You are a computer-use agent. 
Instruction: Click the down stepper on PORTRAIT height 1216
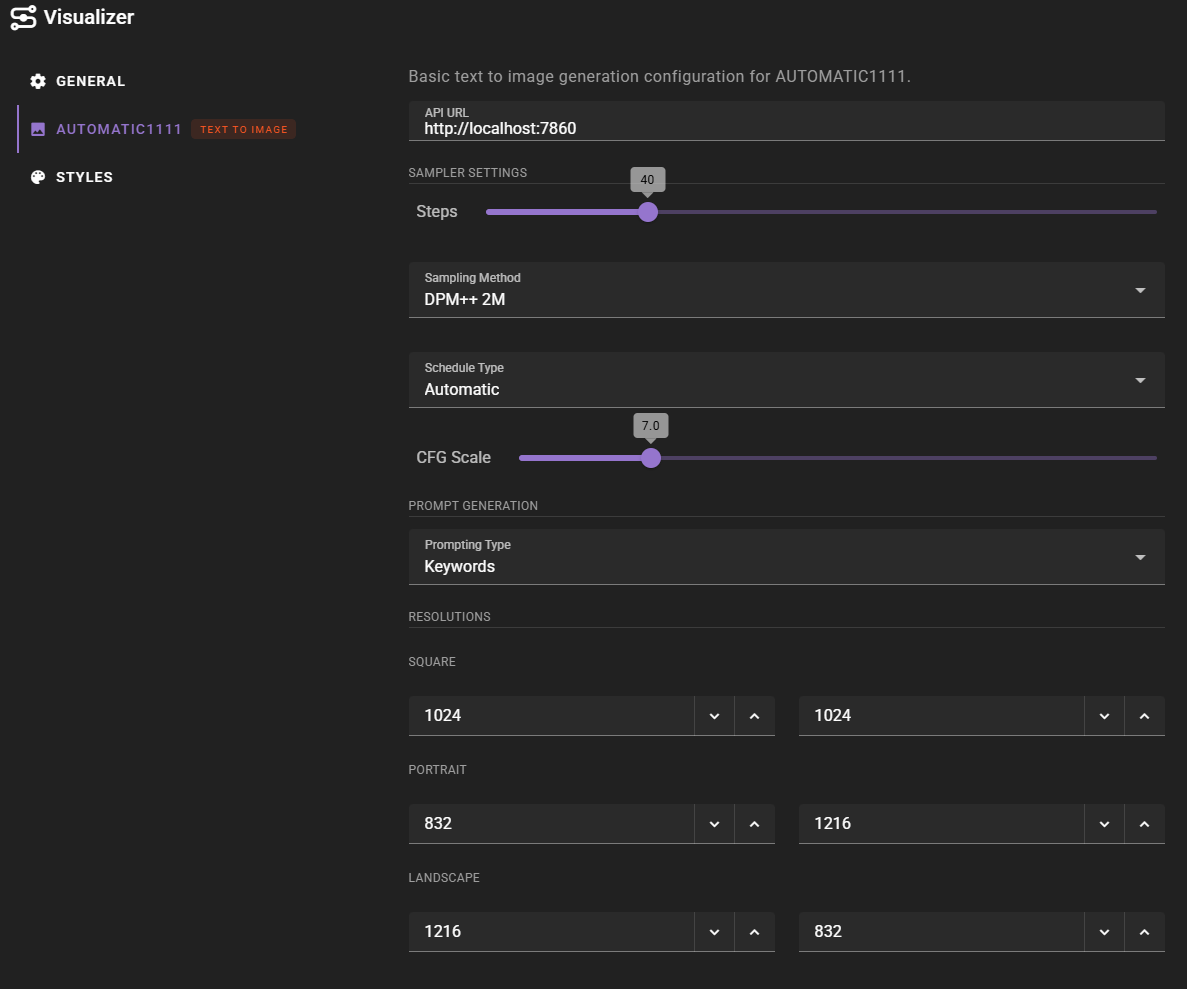point(1104,823)
